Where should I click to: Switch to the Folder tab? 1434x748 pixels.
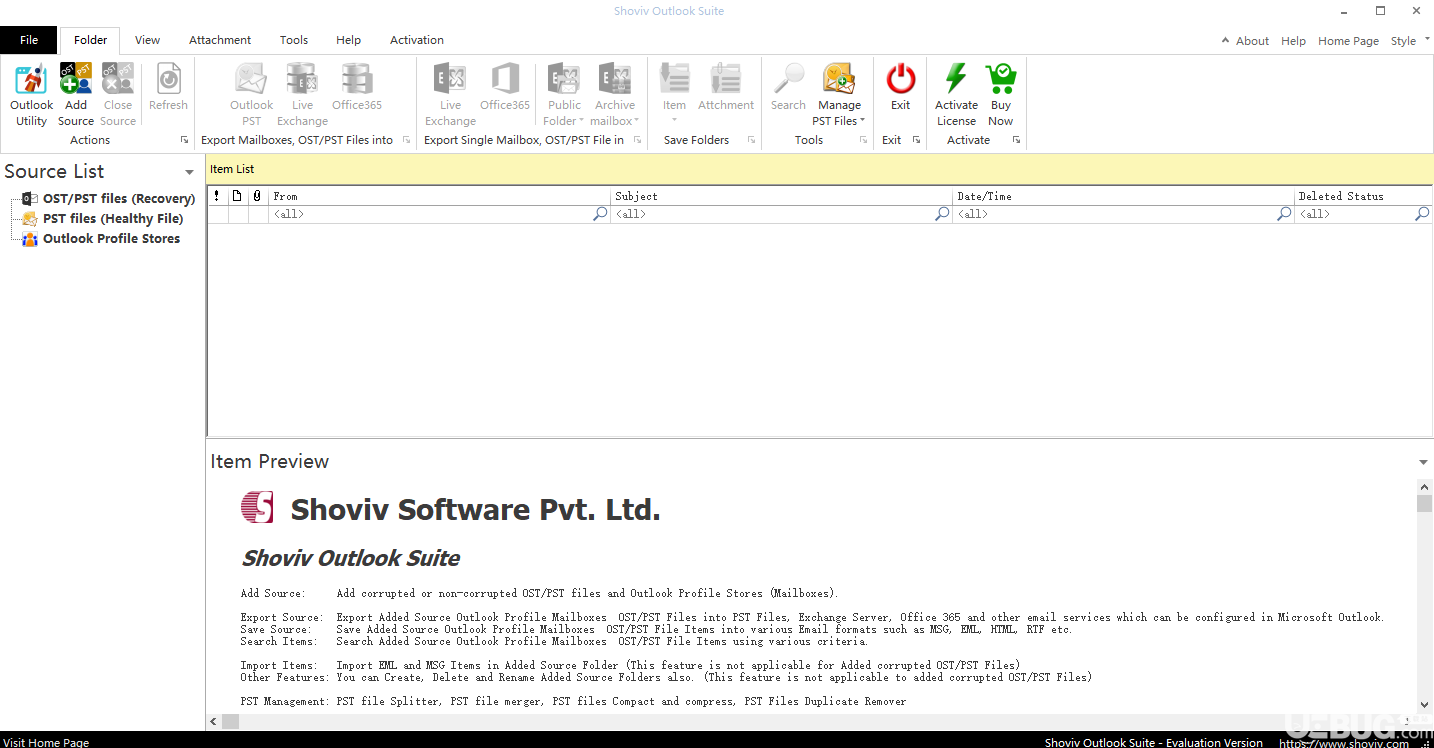tap(90, 40)
